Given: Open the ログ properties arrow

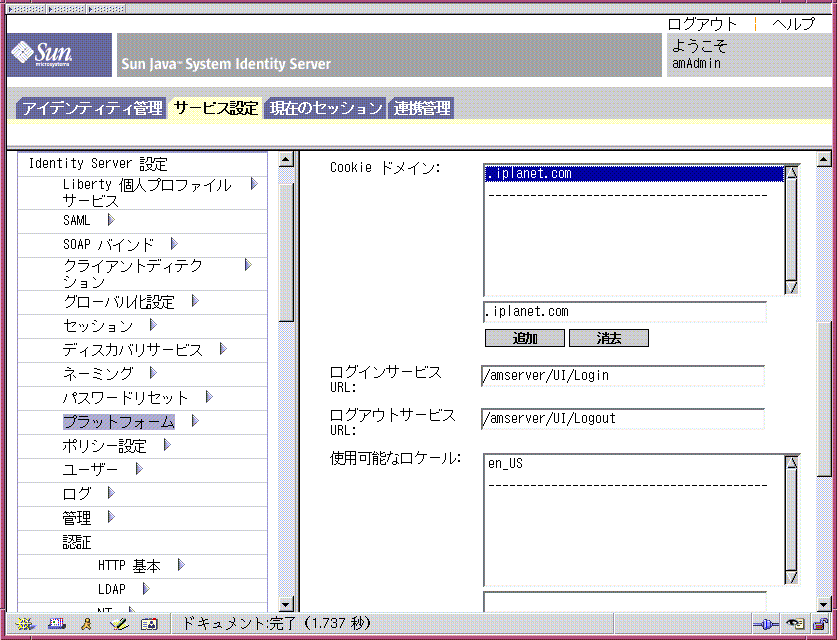Looking at the screenshot, I should point(111,493).
